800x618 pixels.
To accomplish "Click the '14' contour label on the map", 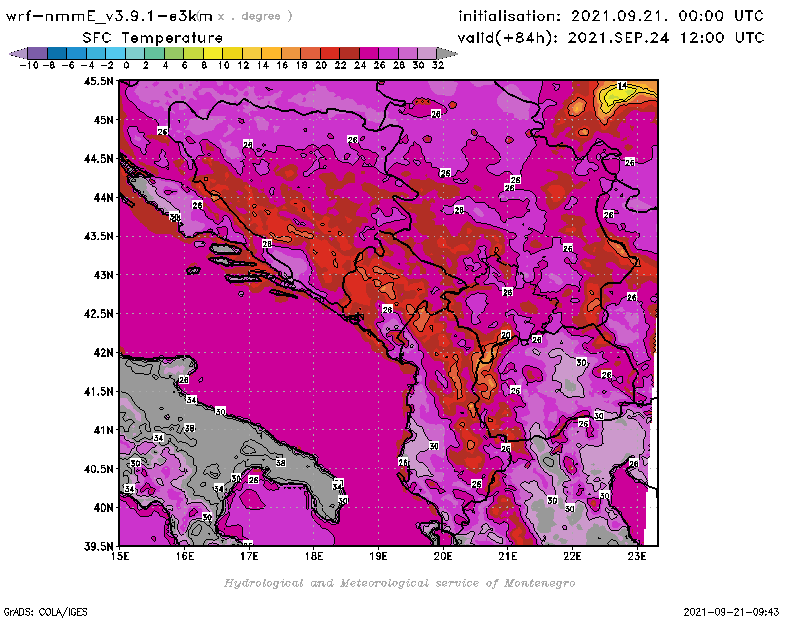I will (x=622, y=86).
